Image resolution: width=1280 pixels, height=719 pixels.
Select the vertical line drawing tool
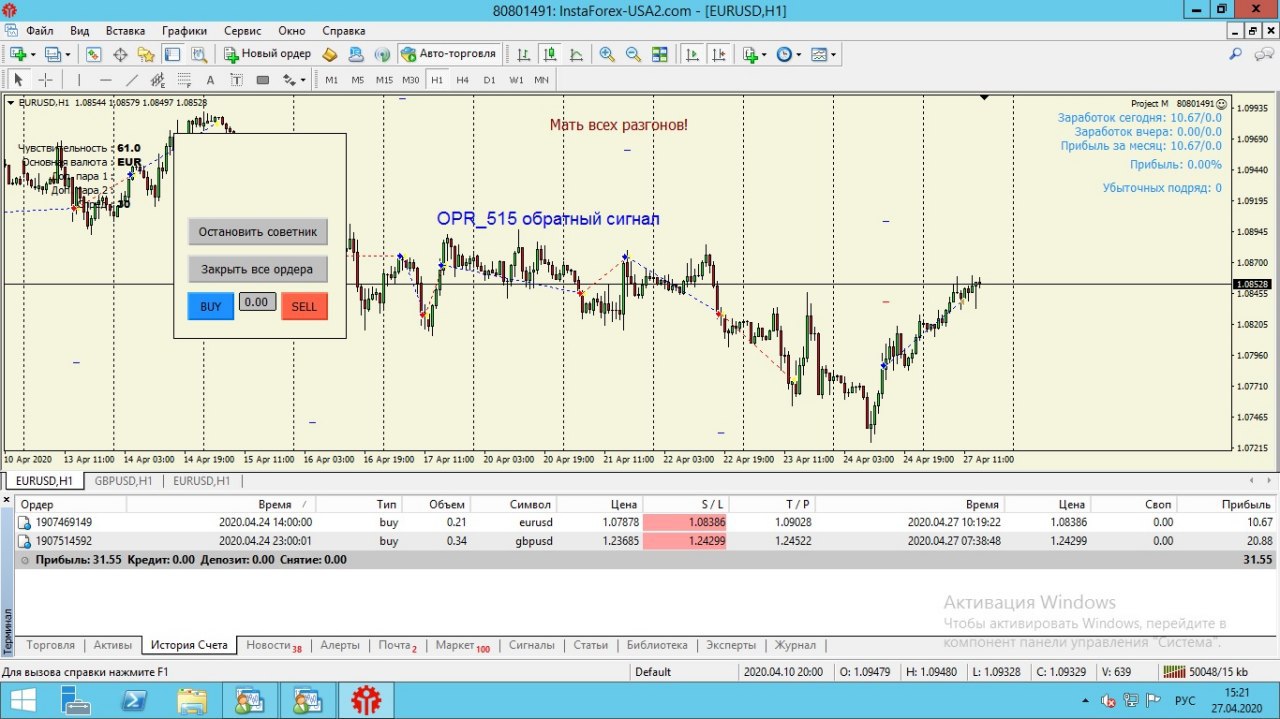78,80
